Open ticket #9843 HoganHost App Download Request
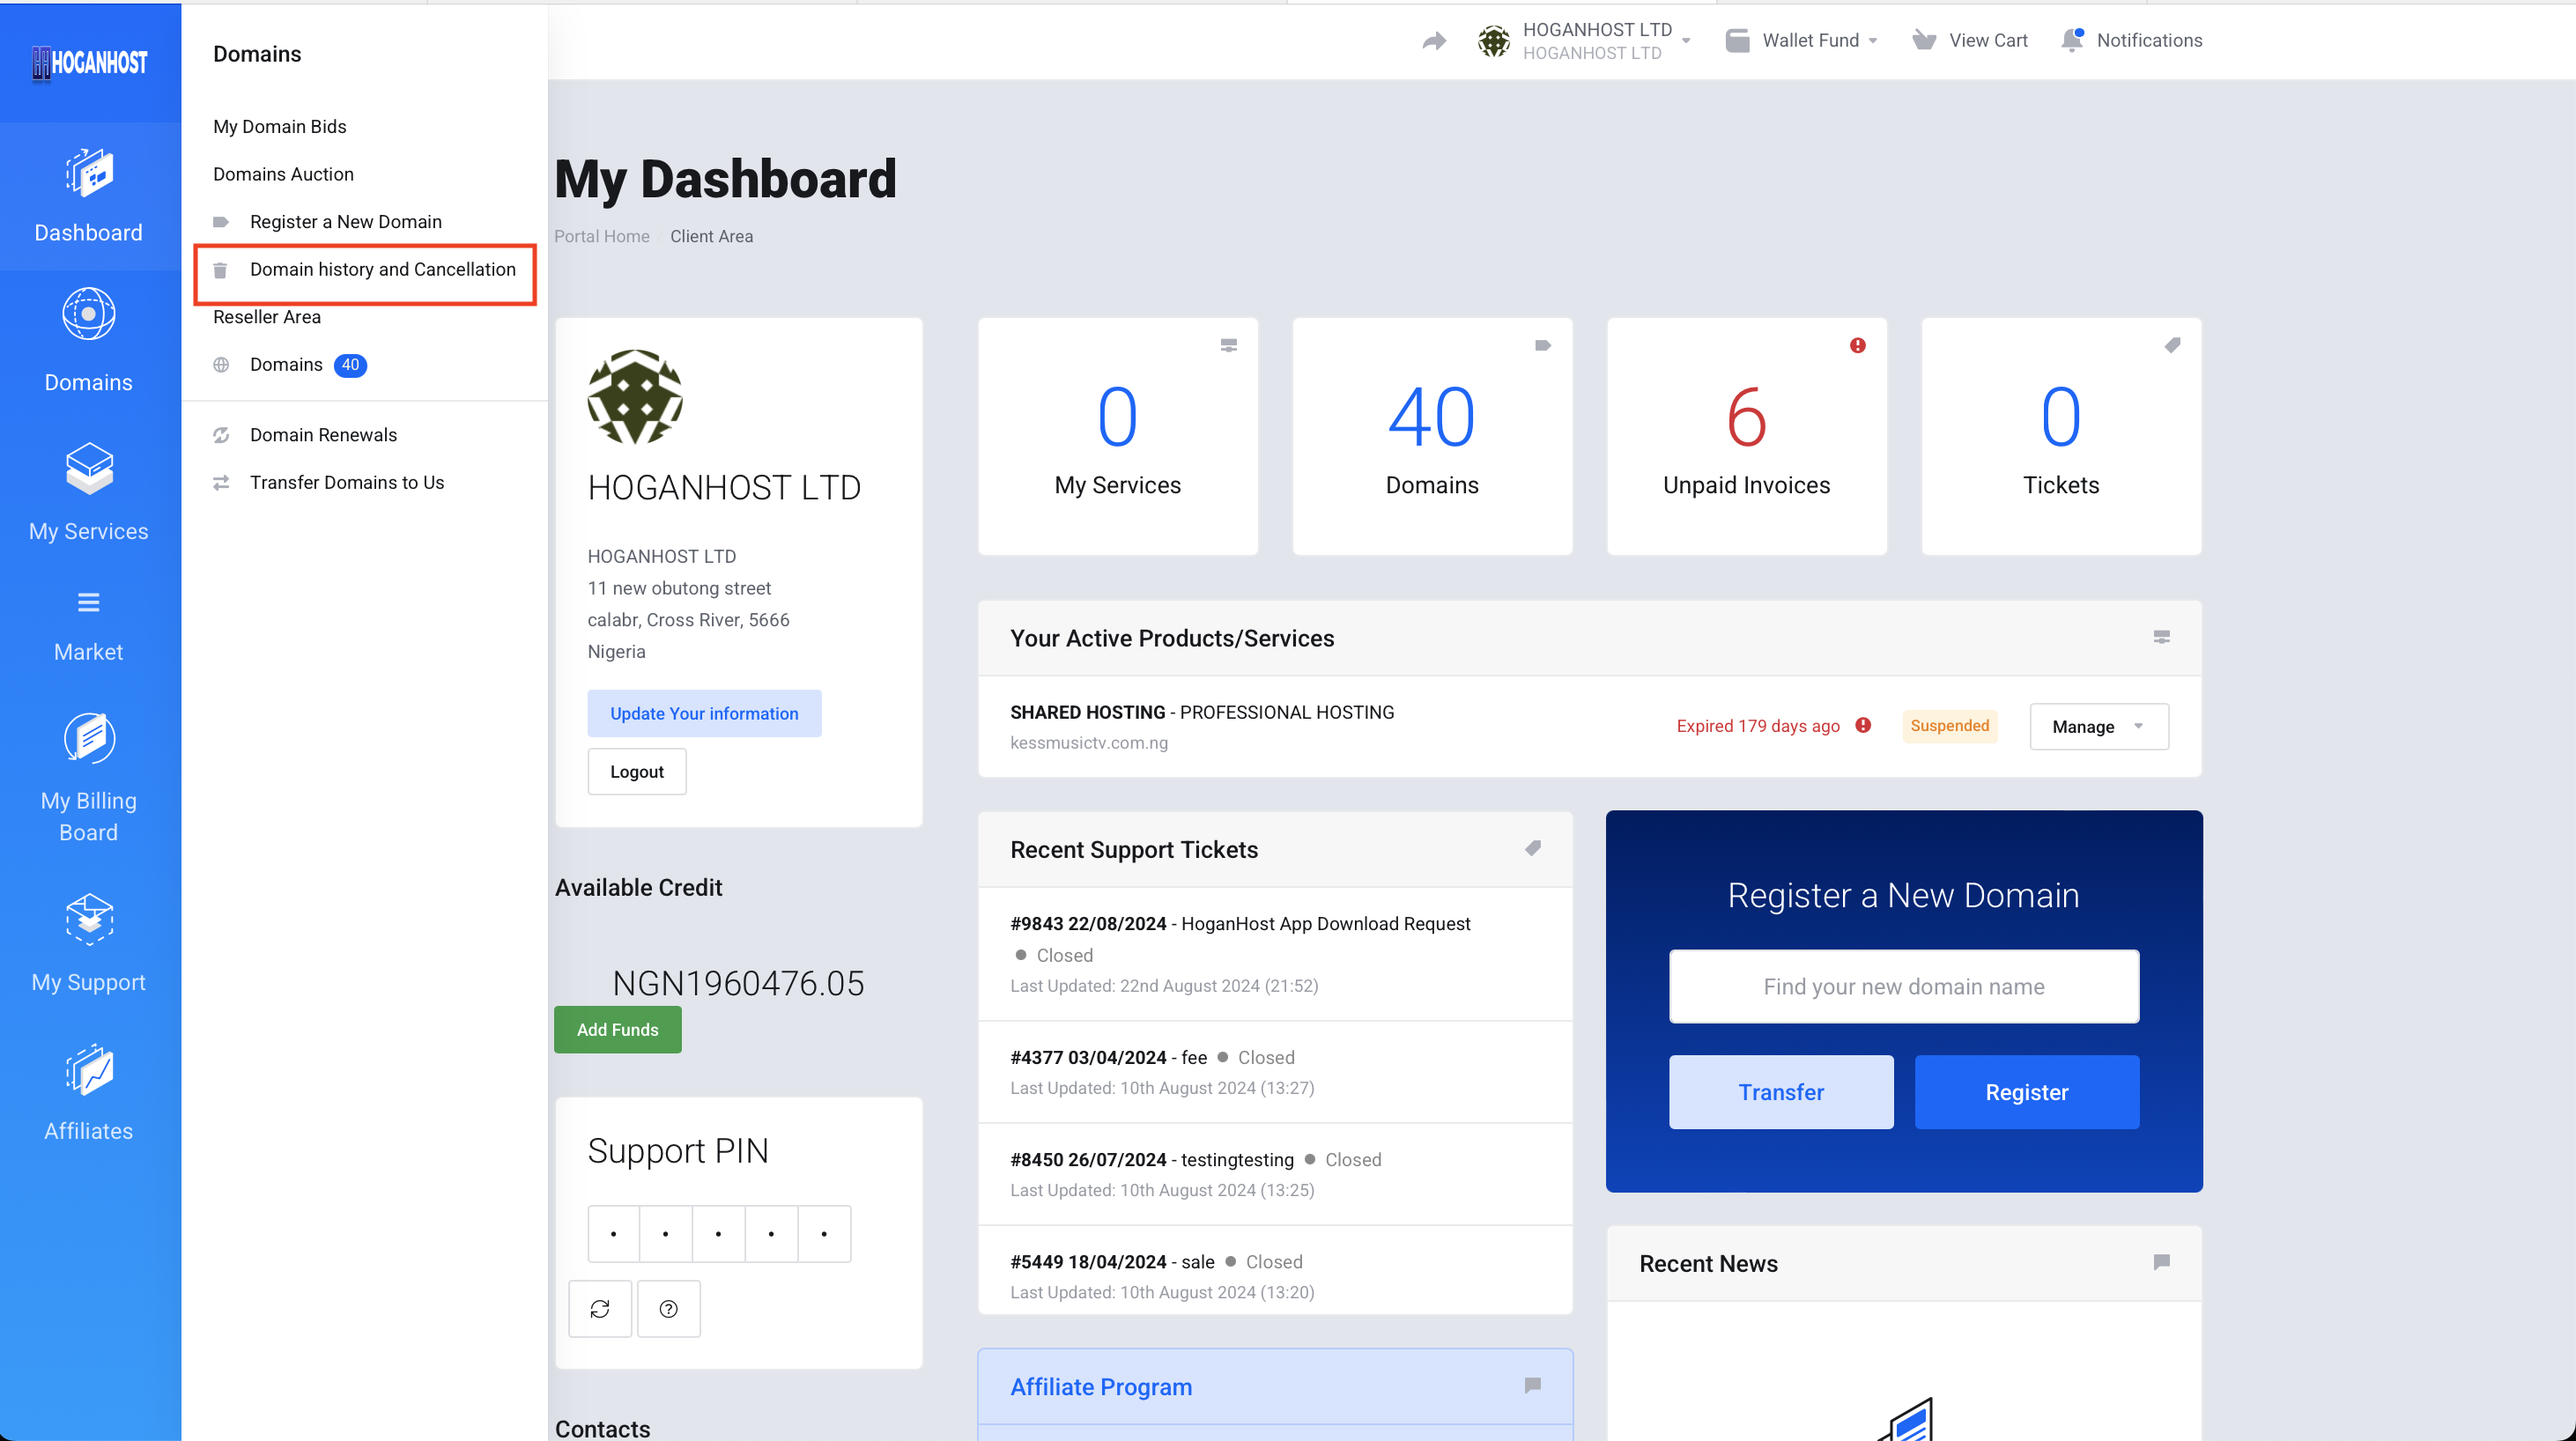This screenshot has height=1441, width=2576. coord(1240,923)
